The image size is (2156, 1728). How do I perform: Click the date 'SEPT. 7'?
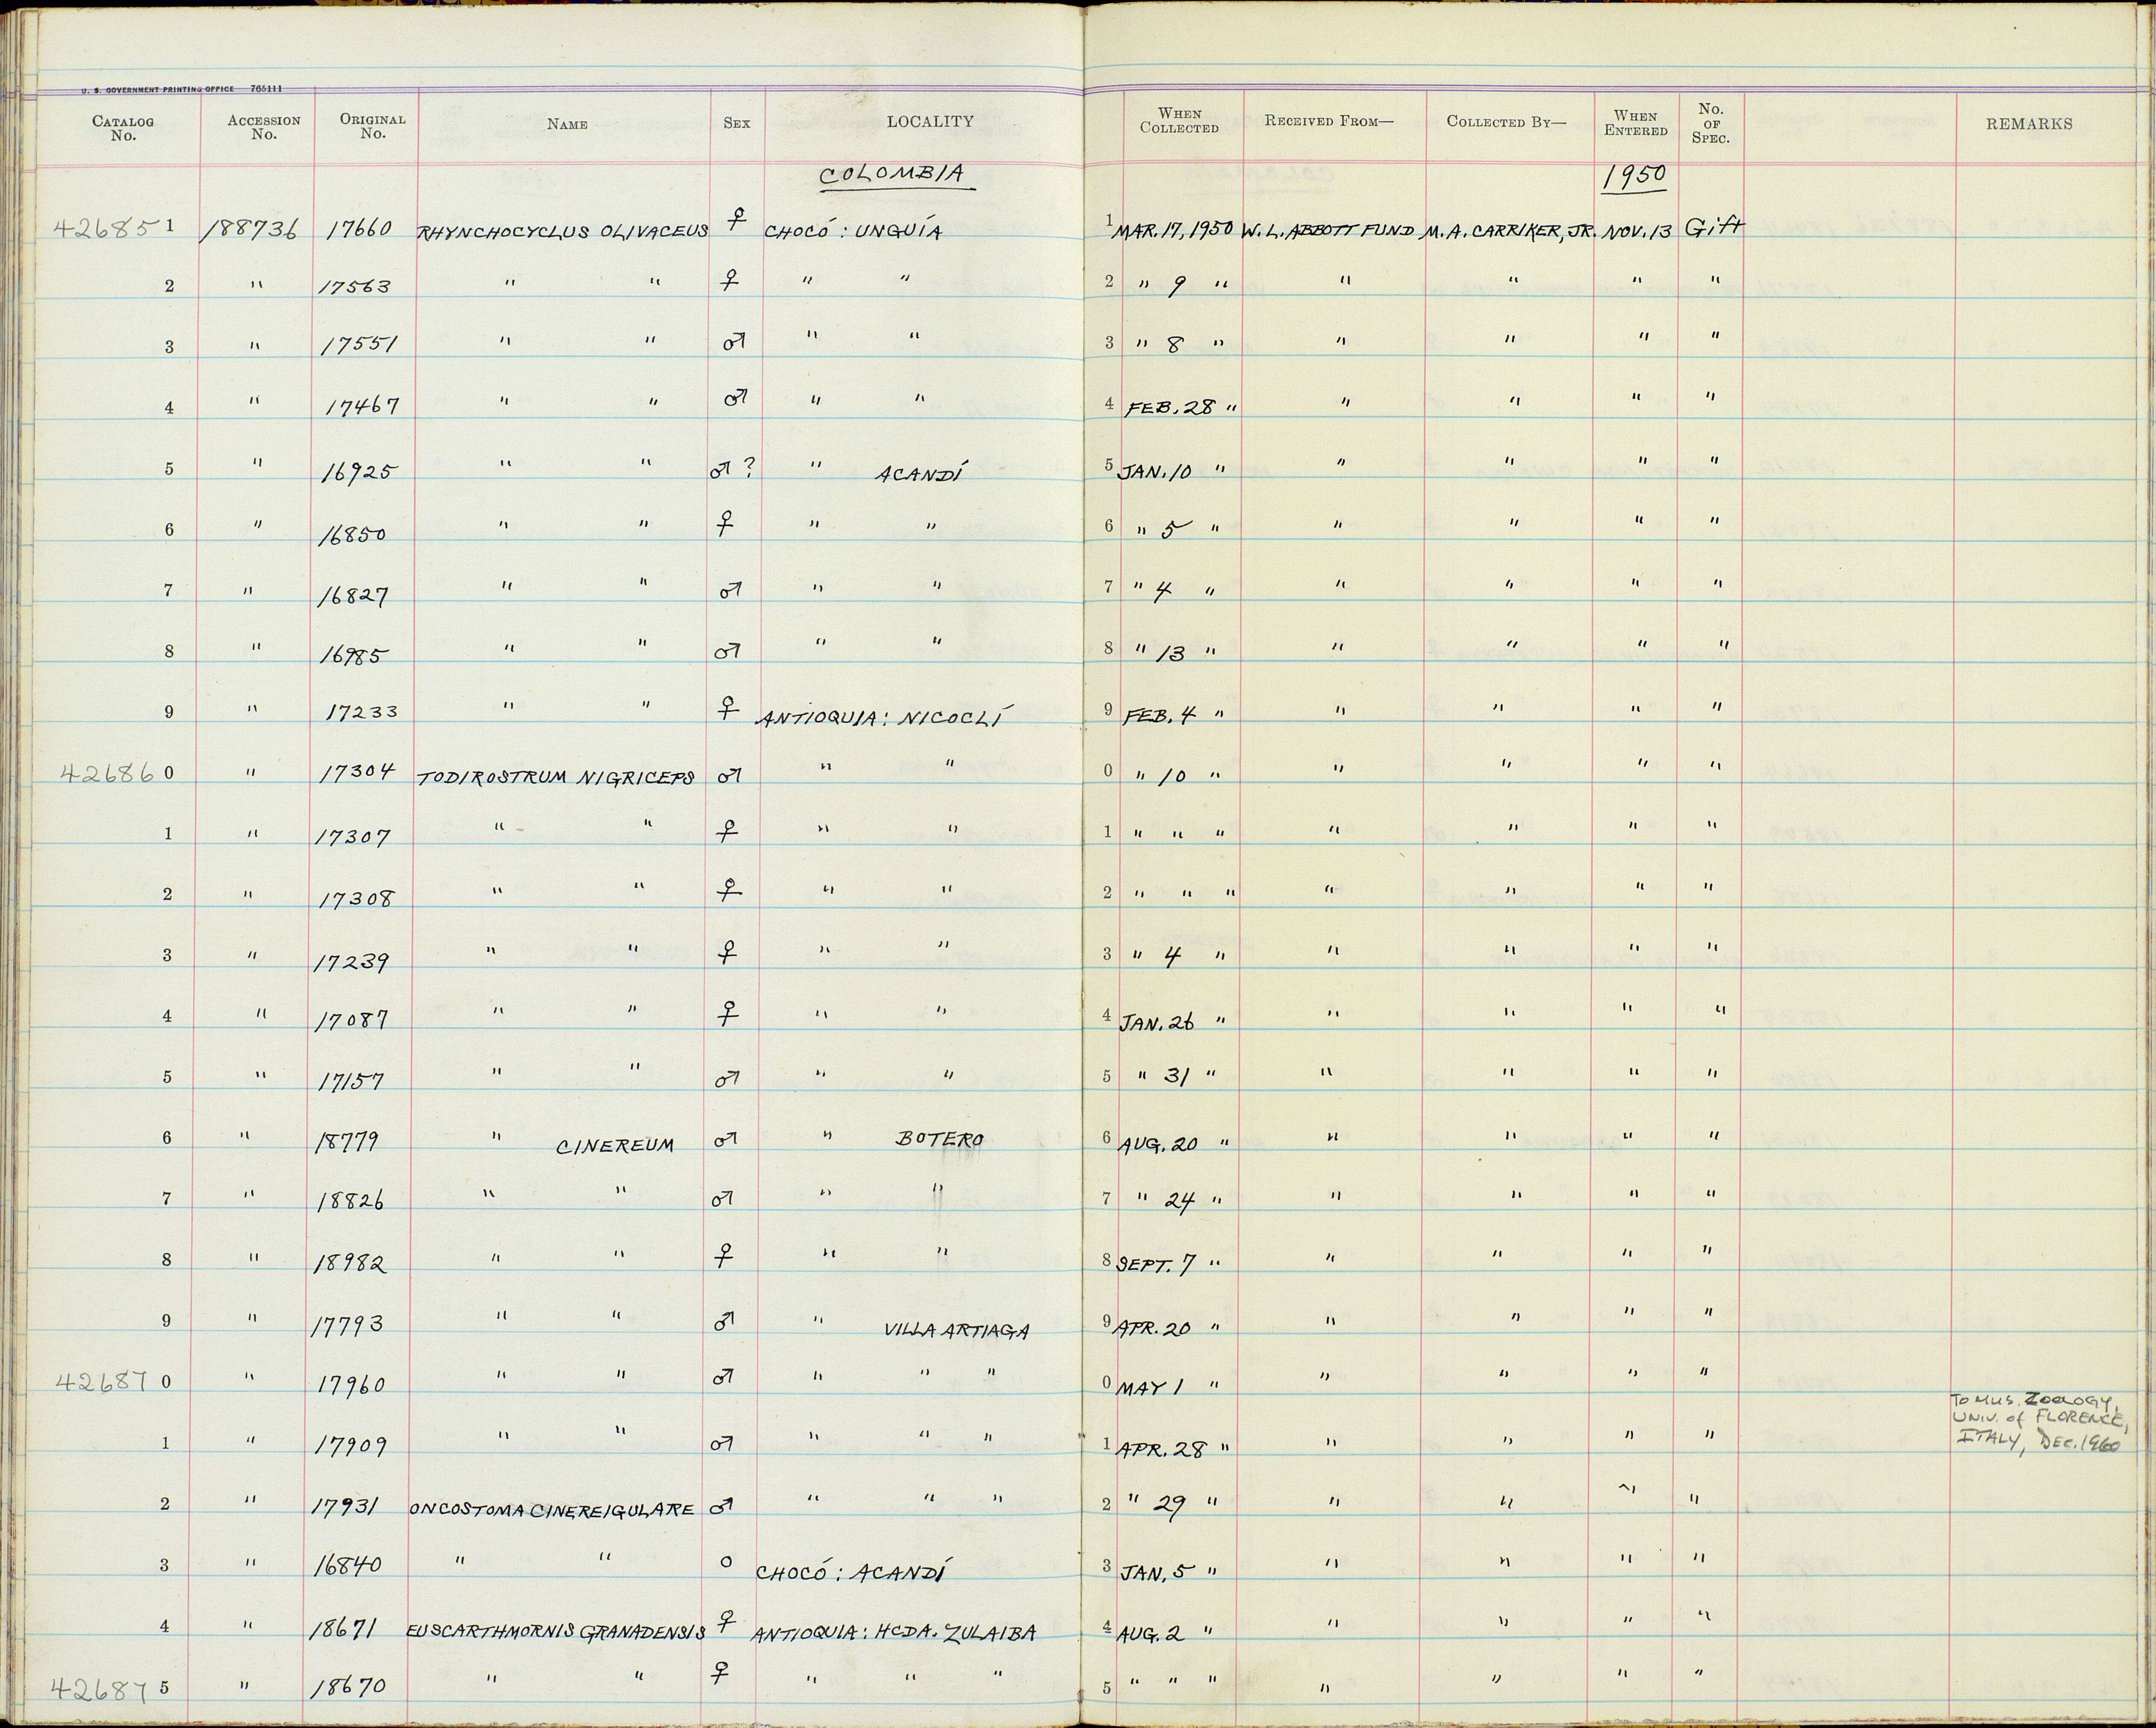pyautogui.click(x=1157, y=1266)
